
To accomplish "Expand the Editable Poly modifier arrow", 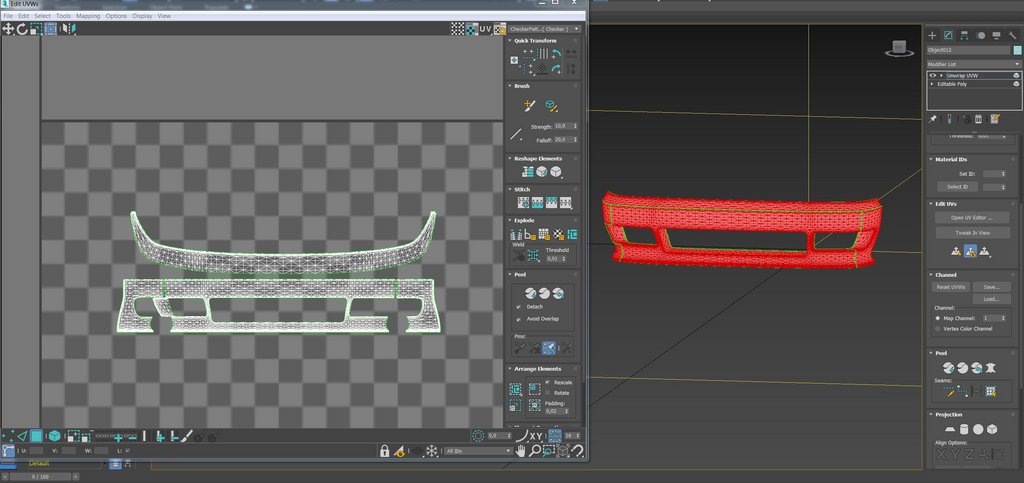I will coord(932,84).
